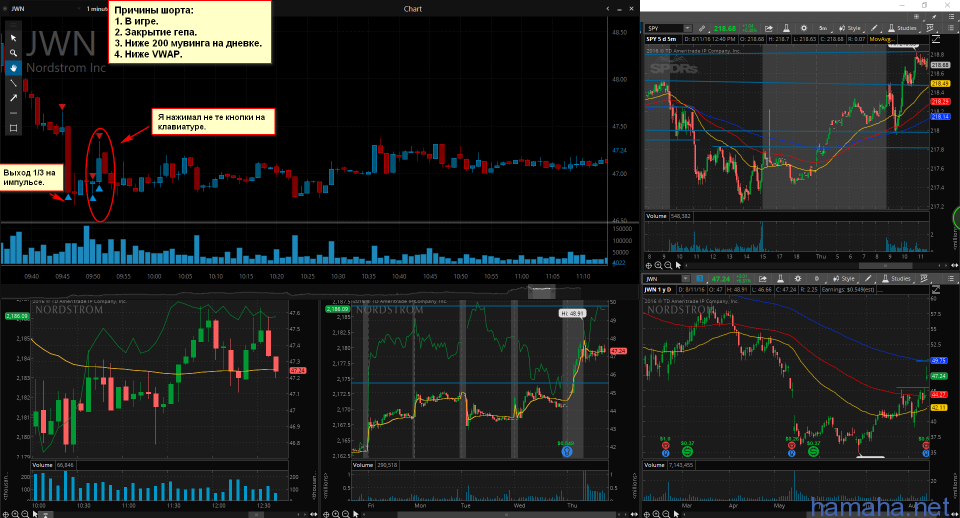The height and width of the screenshot is (518, 960).
Task: Select the horizontal line drawing tool
Action: click(x=13, y=113)
